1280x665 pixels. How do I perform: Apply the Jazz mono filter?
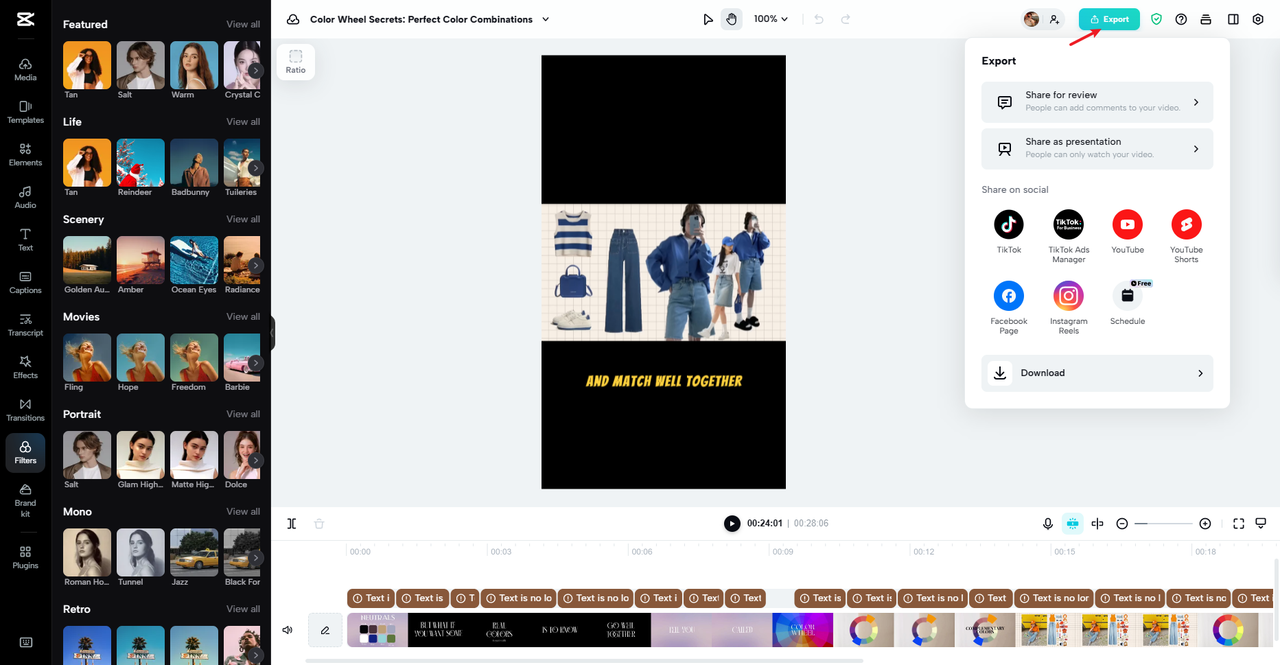194,553
